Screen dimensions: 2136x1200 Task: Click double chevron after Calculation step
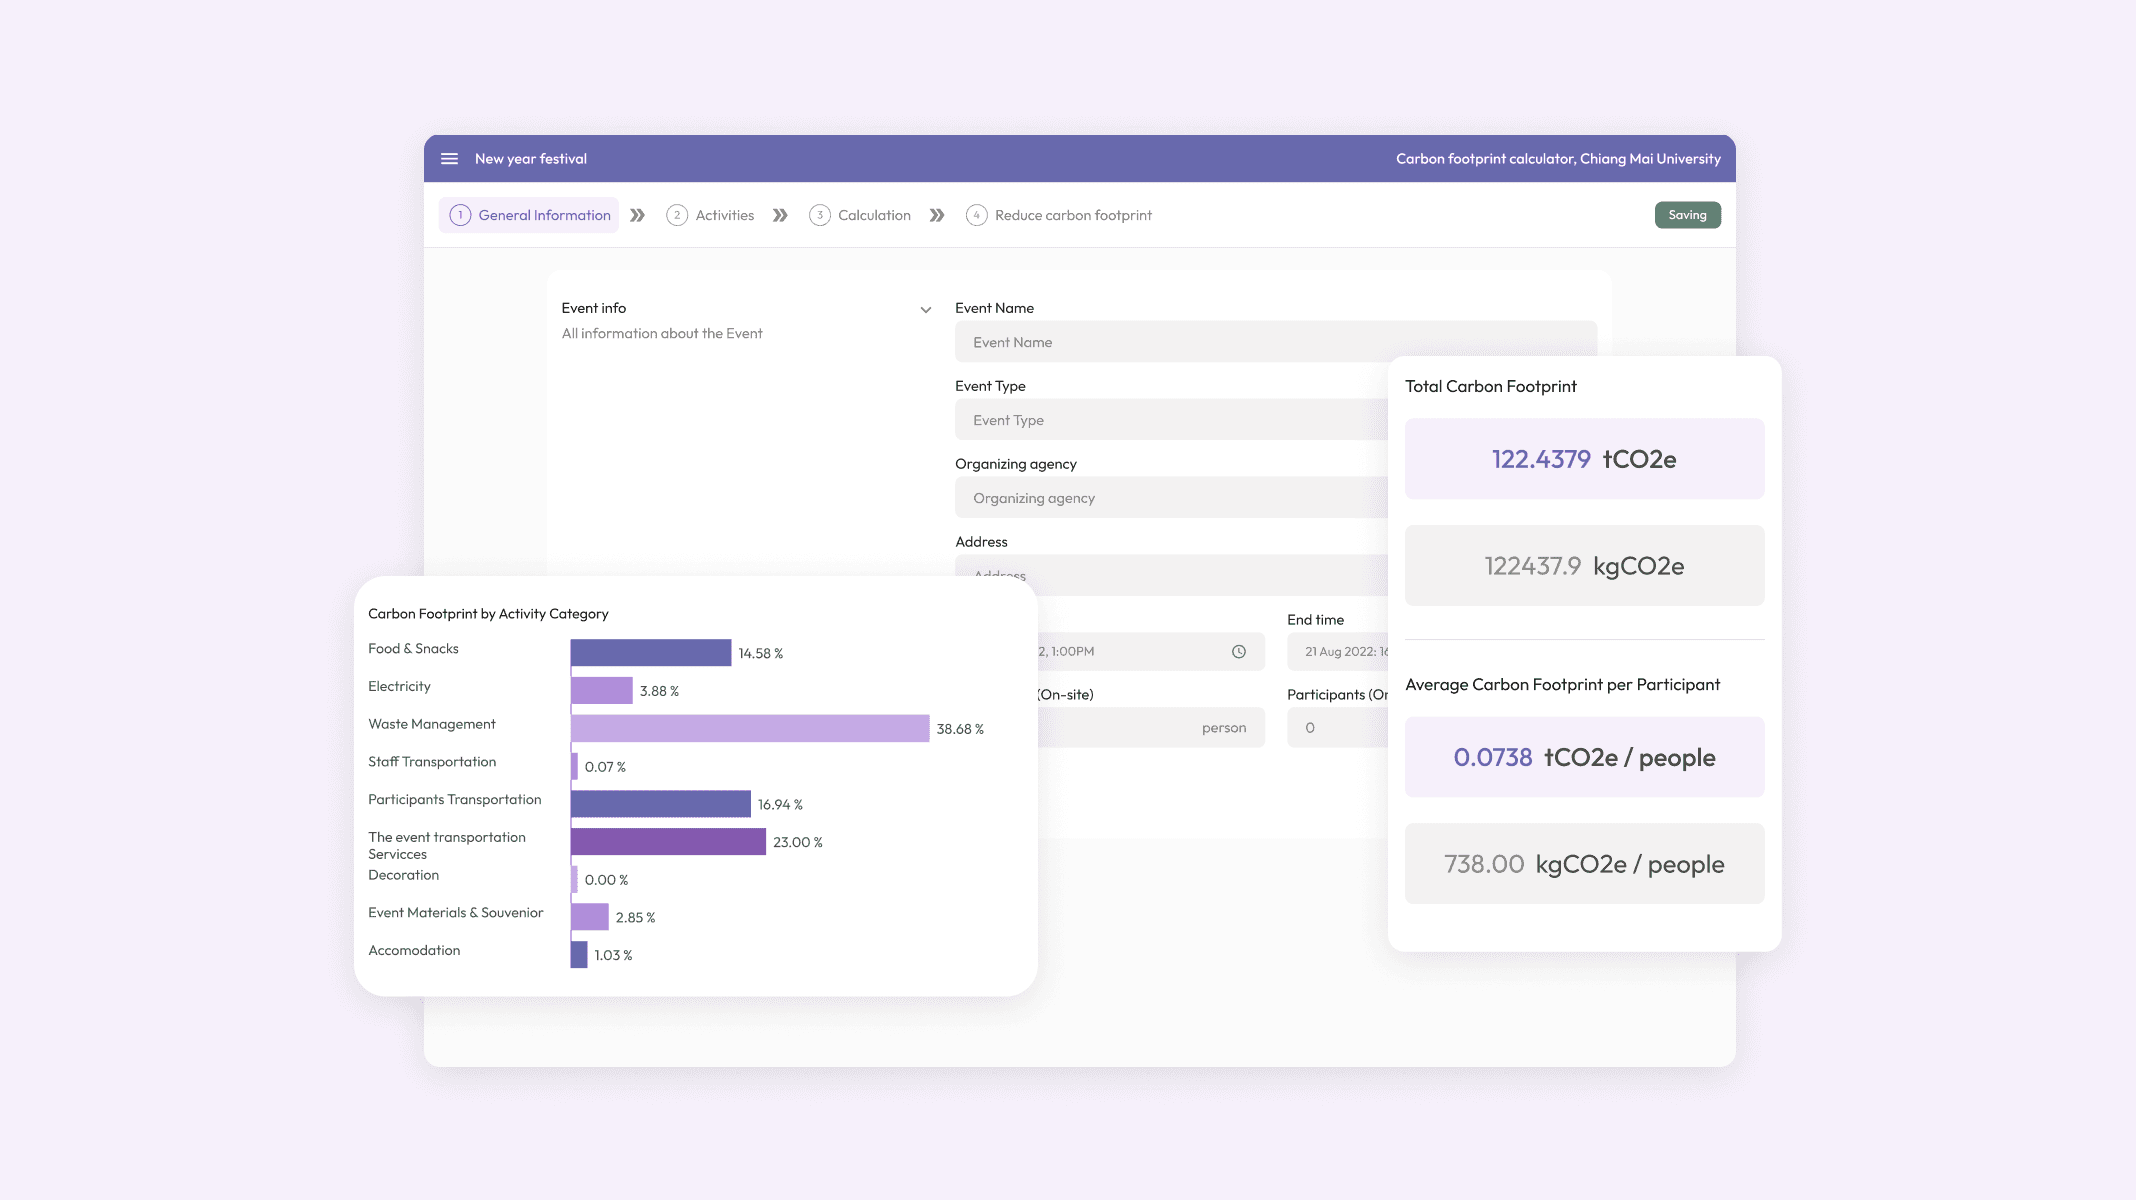coord(937,215)
